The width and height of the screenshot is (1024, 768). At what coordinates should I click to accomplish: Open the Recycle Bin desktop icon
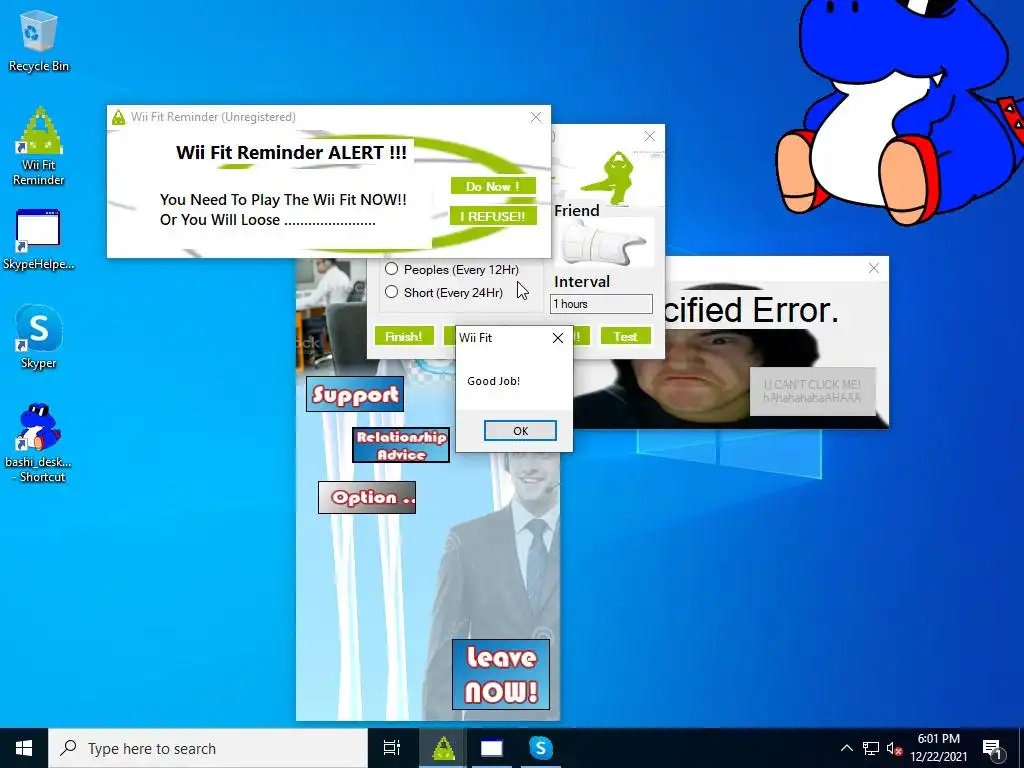click(x=39, y=40)
